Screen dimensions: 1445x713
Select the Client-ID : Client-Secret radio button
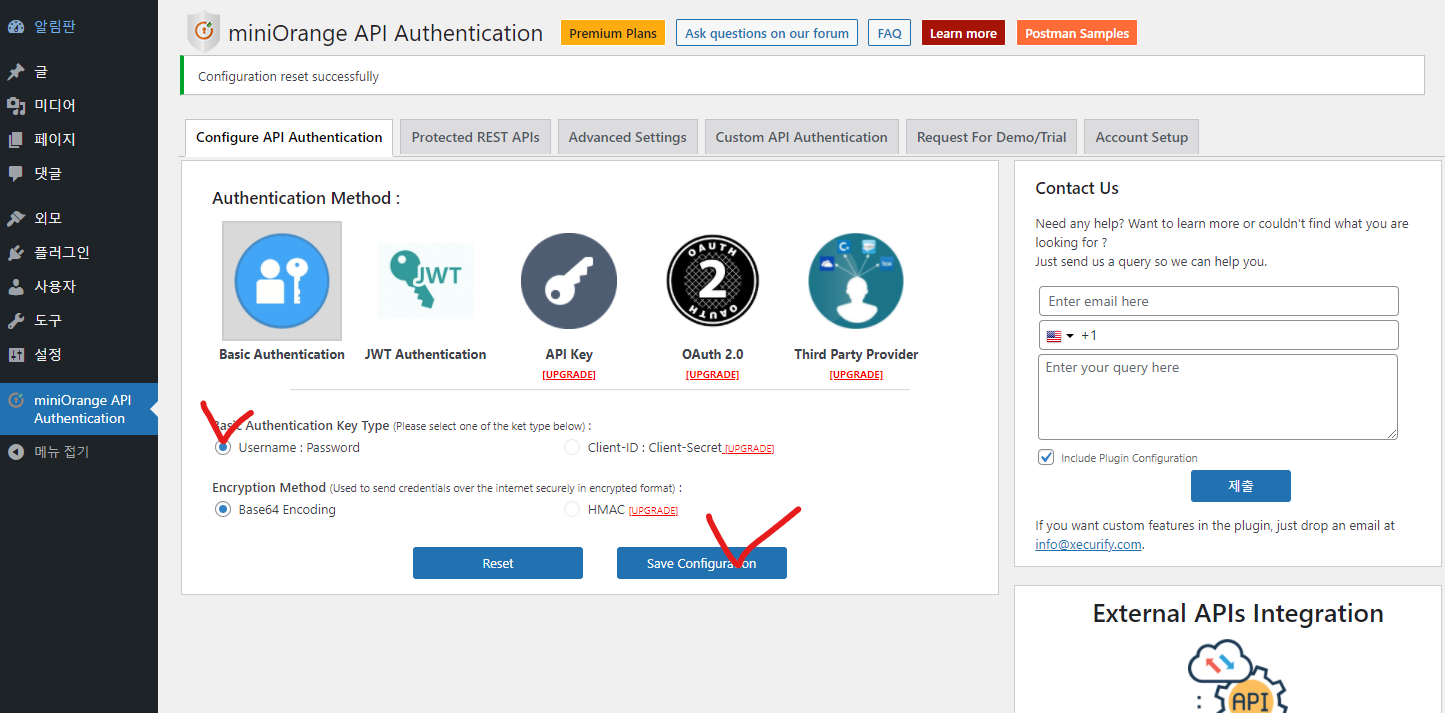pyautogui.click(x=572, y=448)
